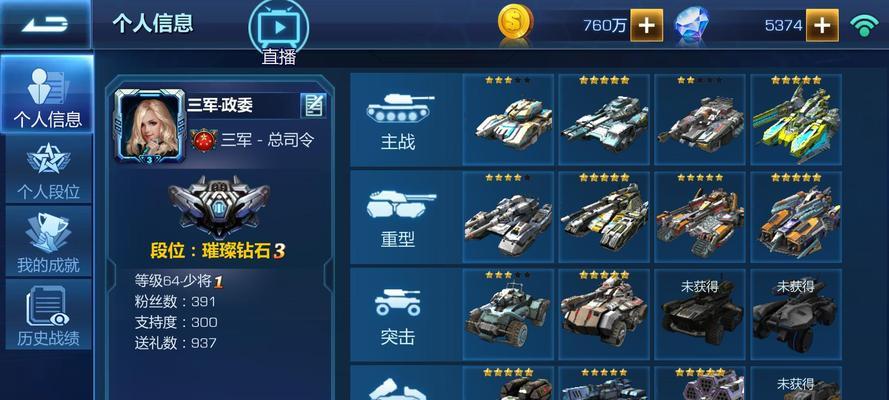Add more gold coins with plus button

point(646,25)
